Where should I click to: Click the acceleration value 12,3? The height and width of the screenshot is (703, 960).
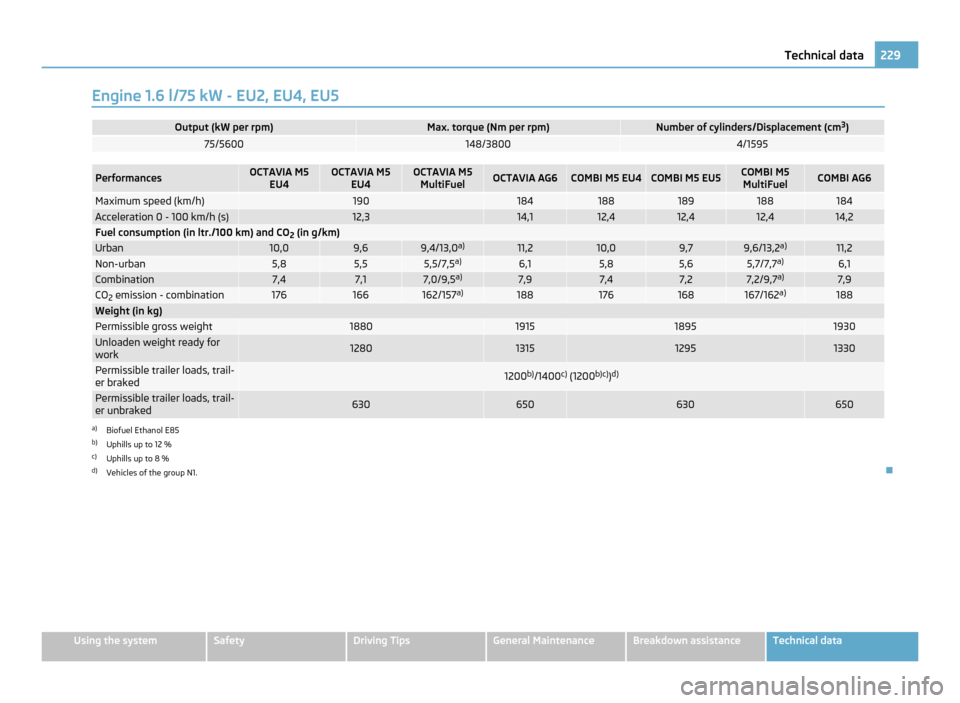click(361, 217)
